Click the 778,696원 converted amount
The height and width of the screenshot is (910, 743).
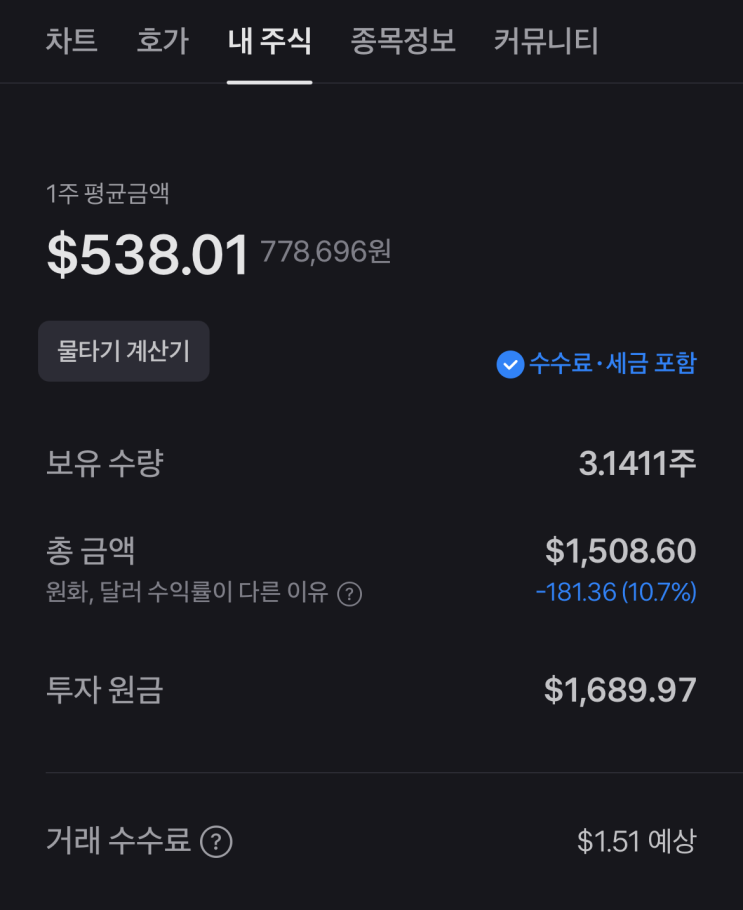326,251
